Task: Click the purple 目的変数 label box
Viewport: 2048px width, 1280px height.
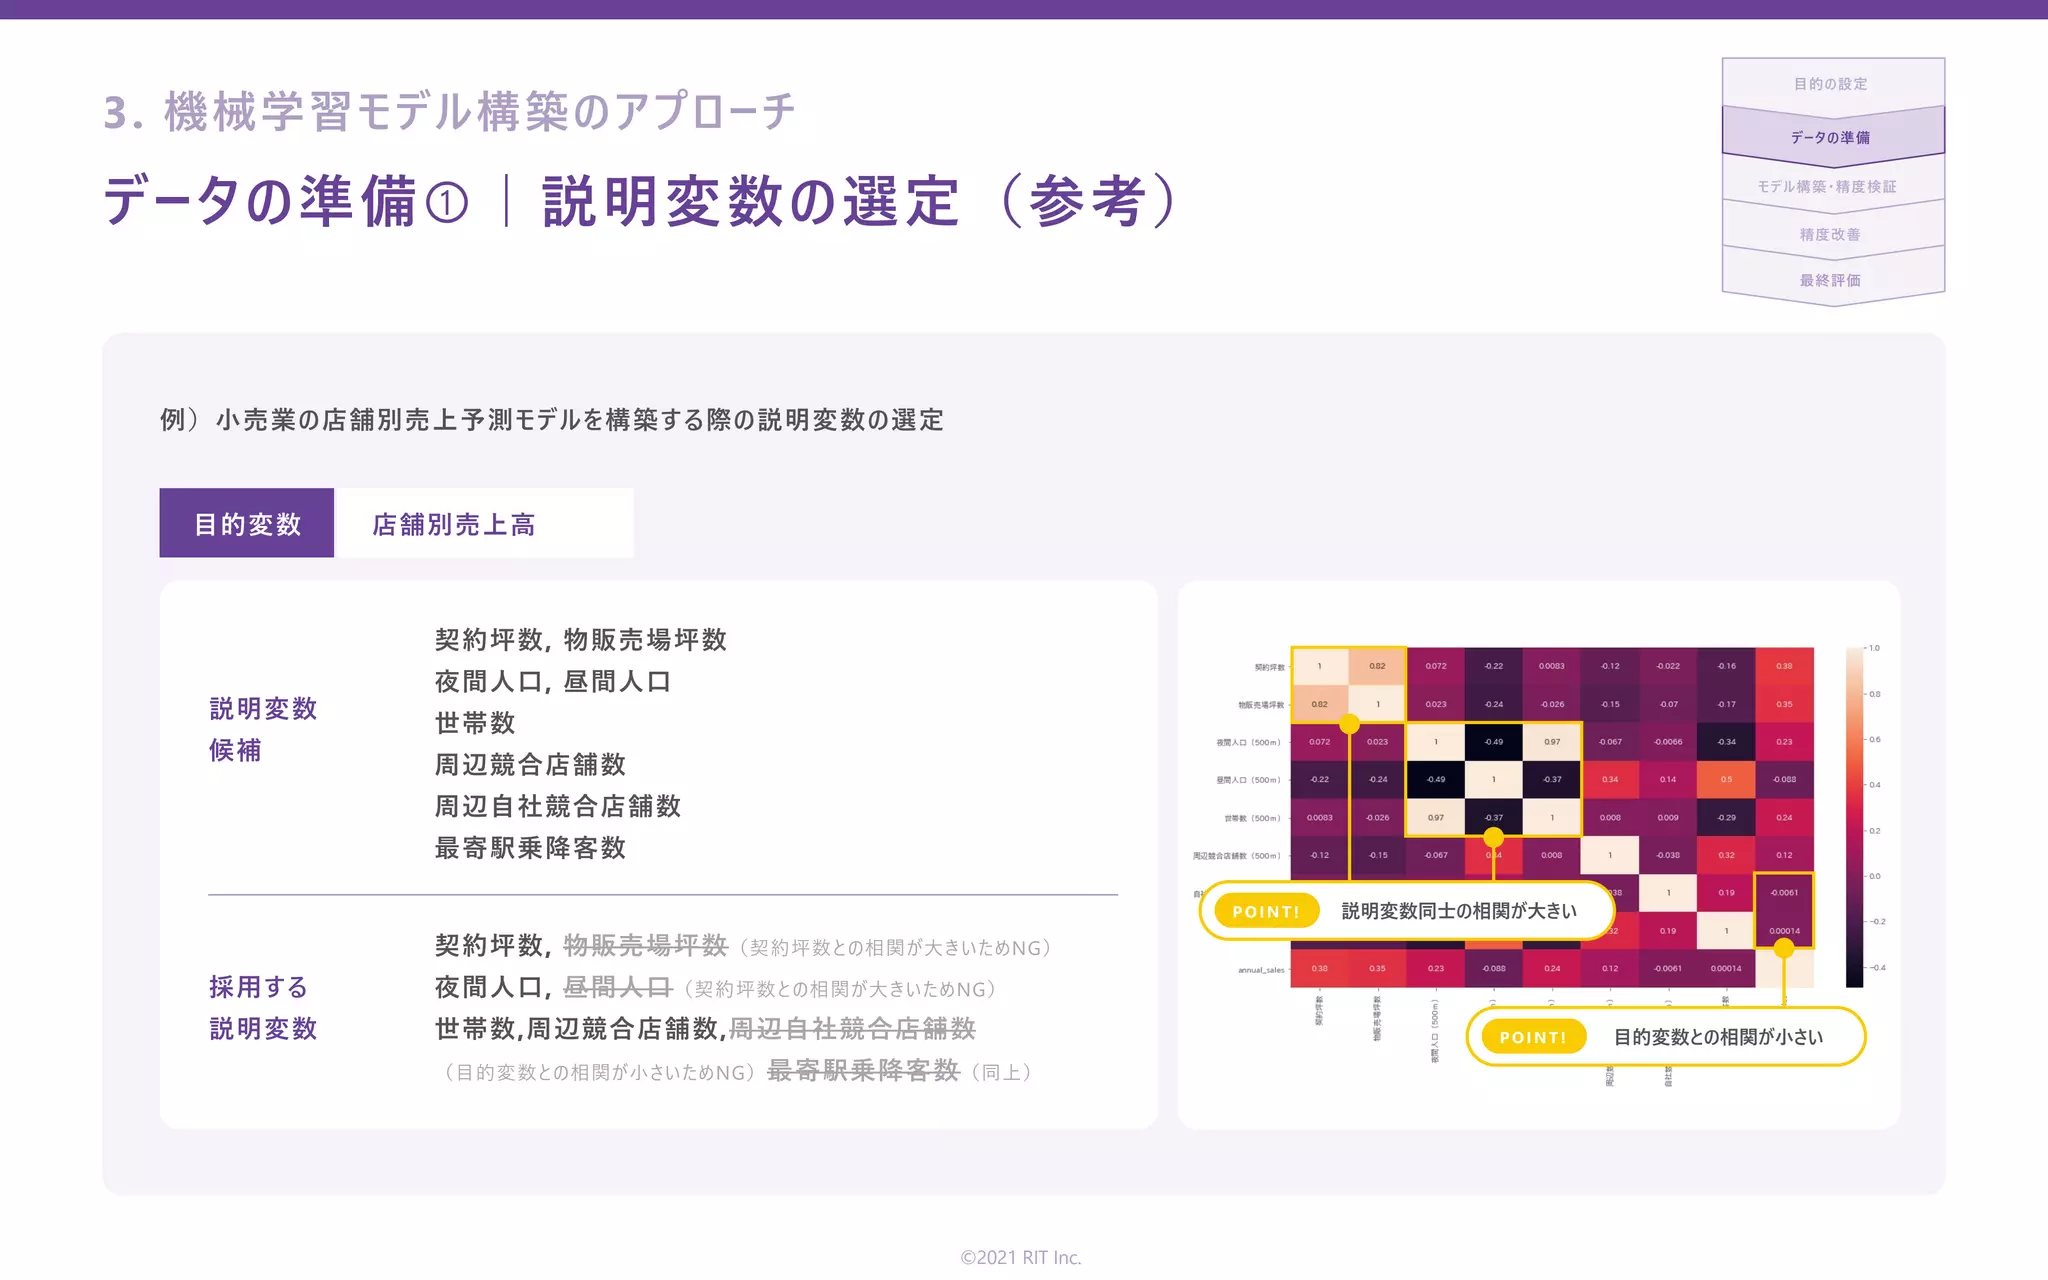Action: point(247,523)
